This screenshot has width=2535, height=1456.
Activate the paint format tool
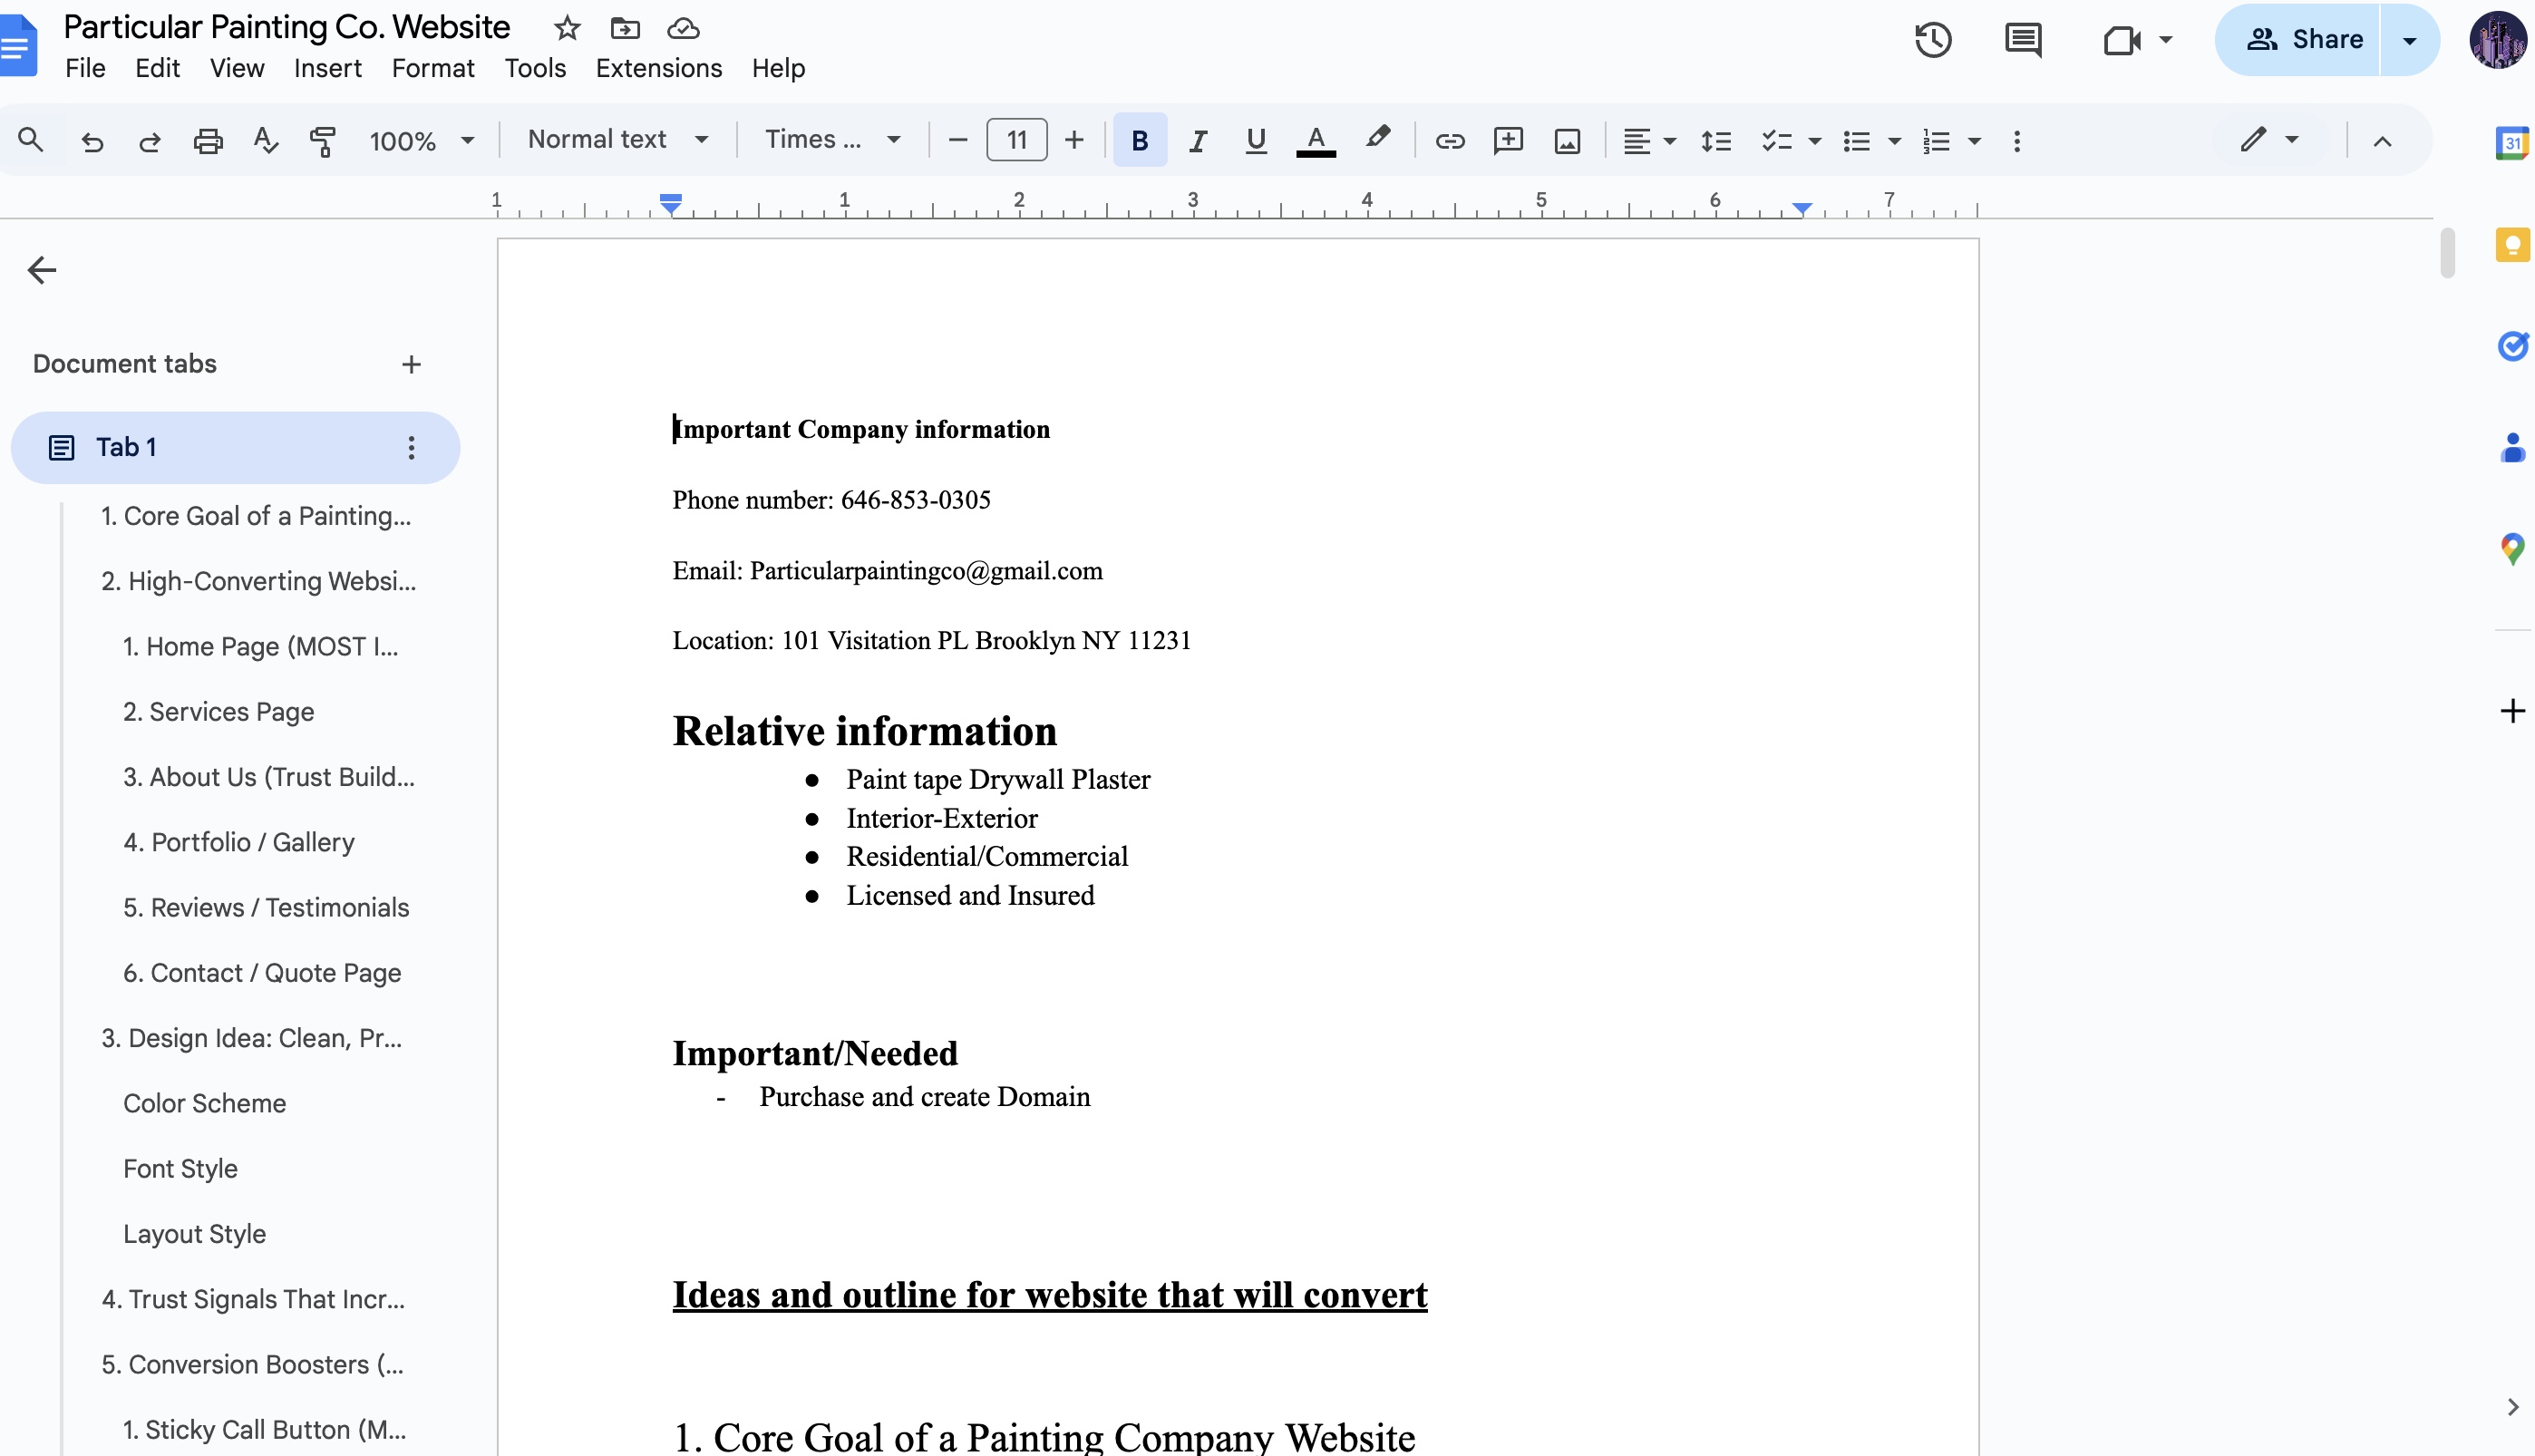pos(322,141)
